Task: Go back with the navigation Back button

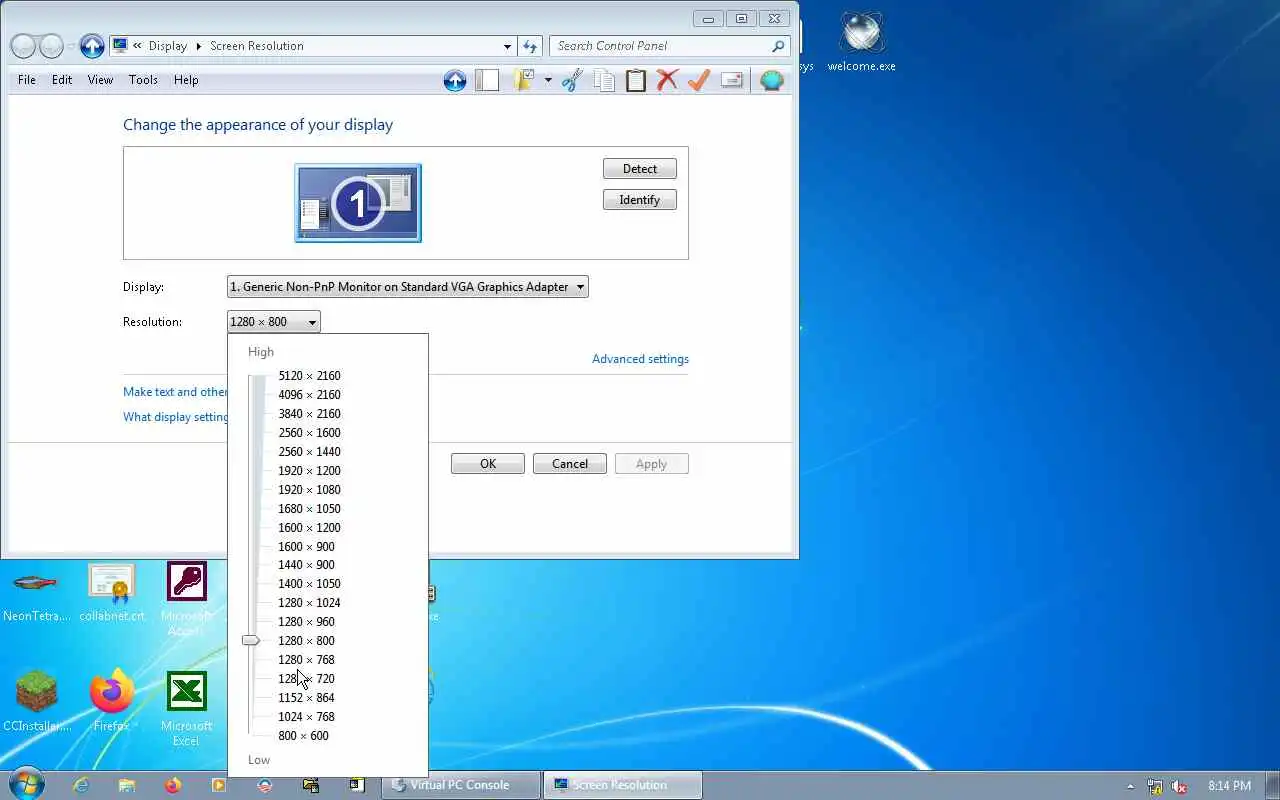Action: click(24, 46)
